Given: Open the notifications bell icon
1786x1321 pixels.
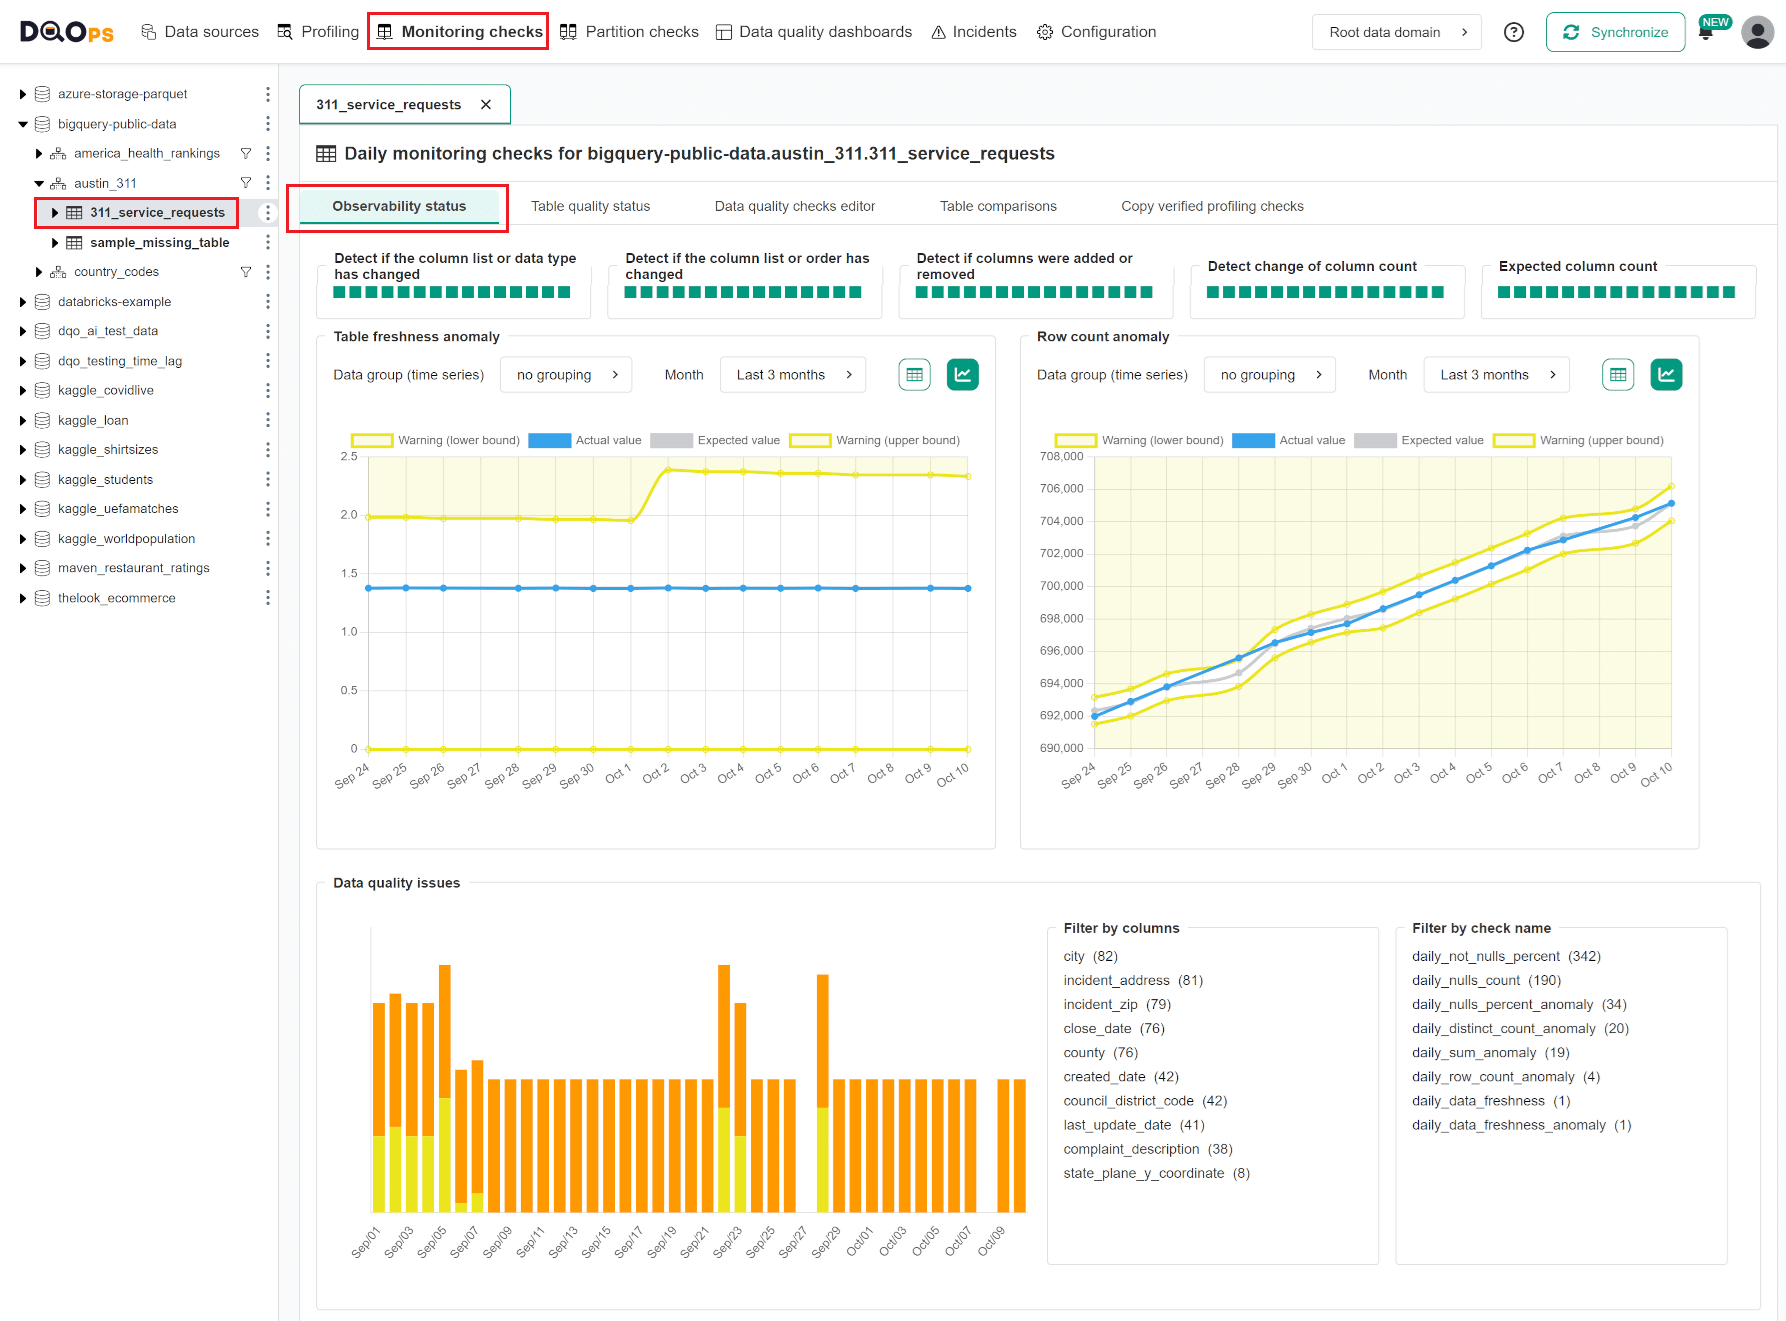Looking at the screenshot, I should (x=1706, y=33).
